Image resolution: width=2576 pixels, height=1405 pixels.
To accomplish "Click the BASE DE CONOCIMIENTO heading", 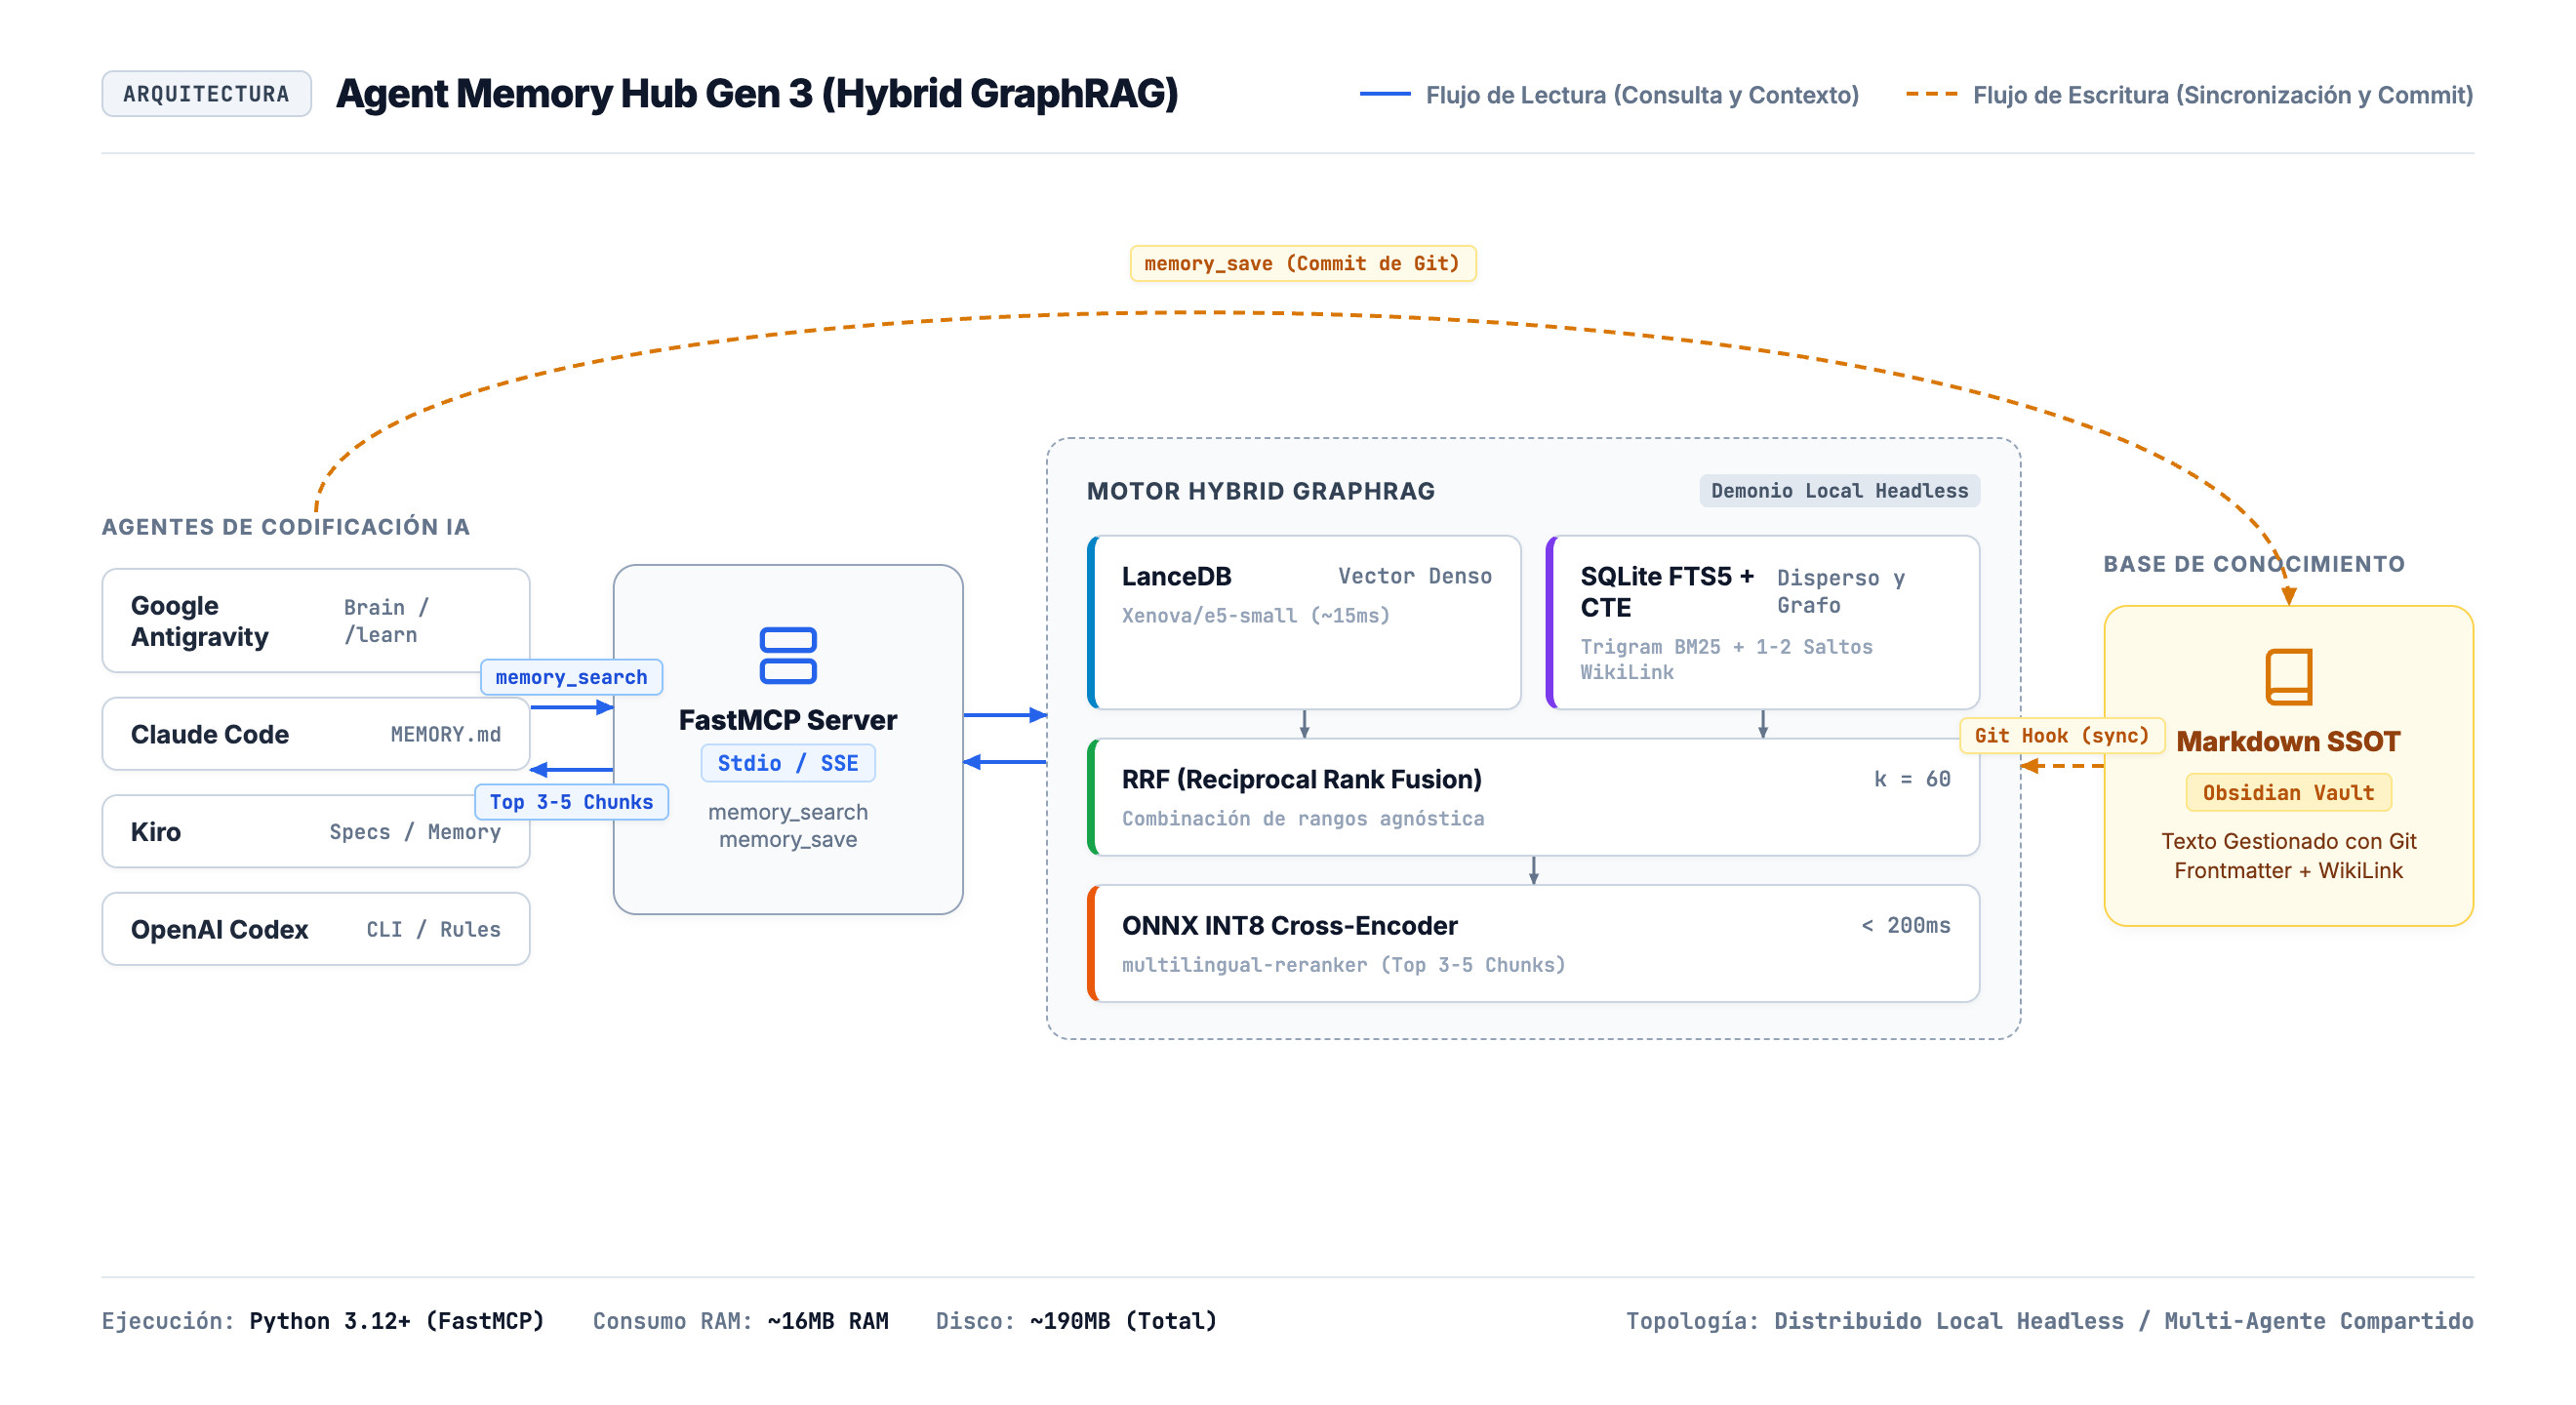I will [x=2254, y=564].
